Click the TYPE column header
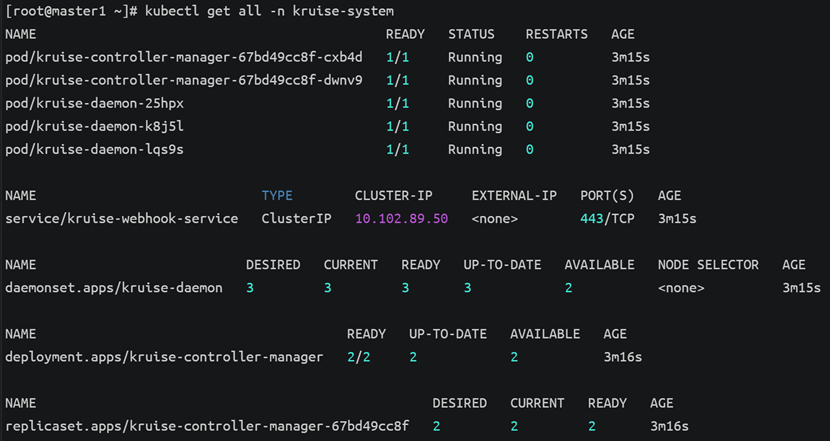 click(x=277, y=196)
